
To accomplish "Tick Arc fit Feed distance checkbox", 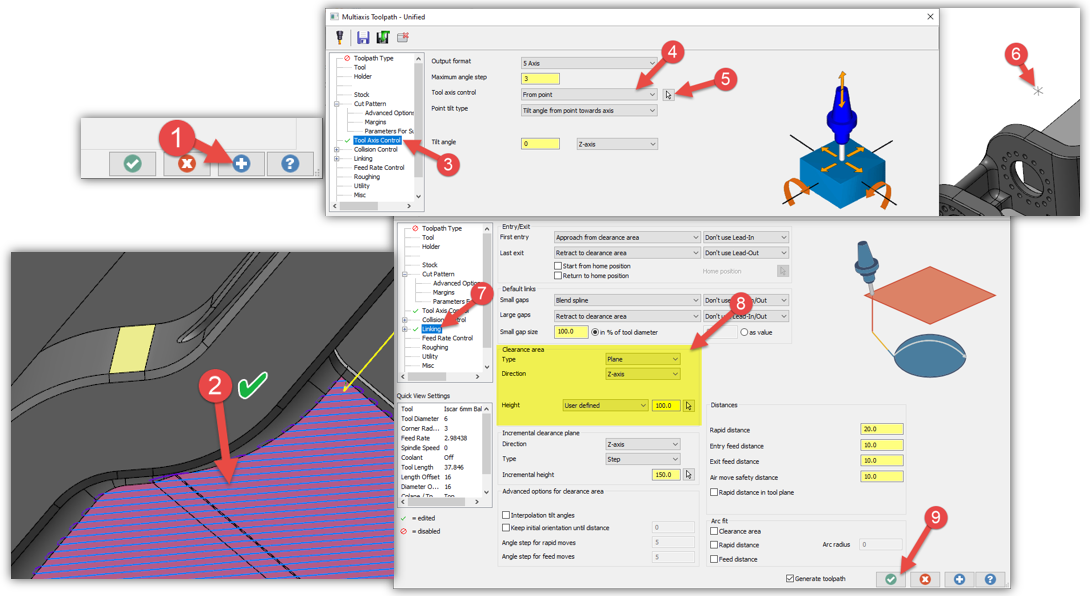I will (x=714, y=559).
